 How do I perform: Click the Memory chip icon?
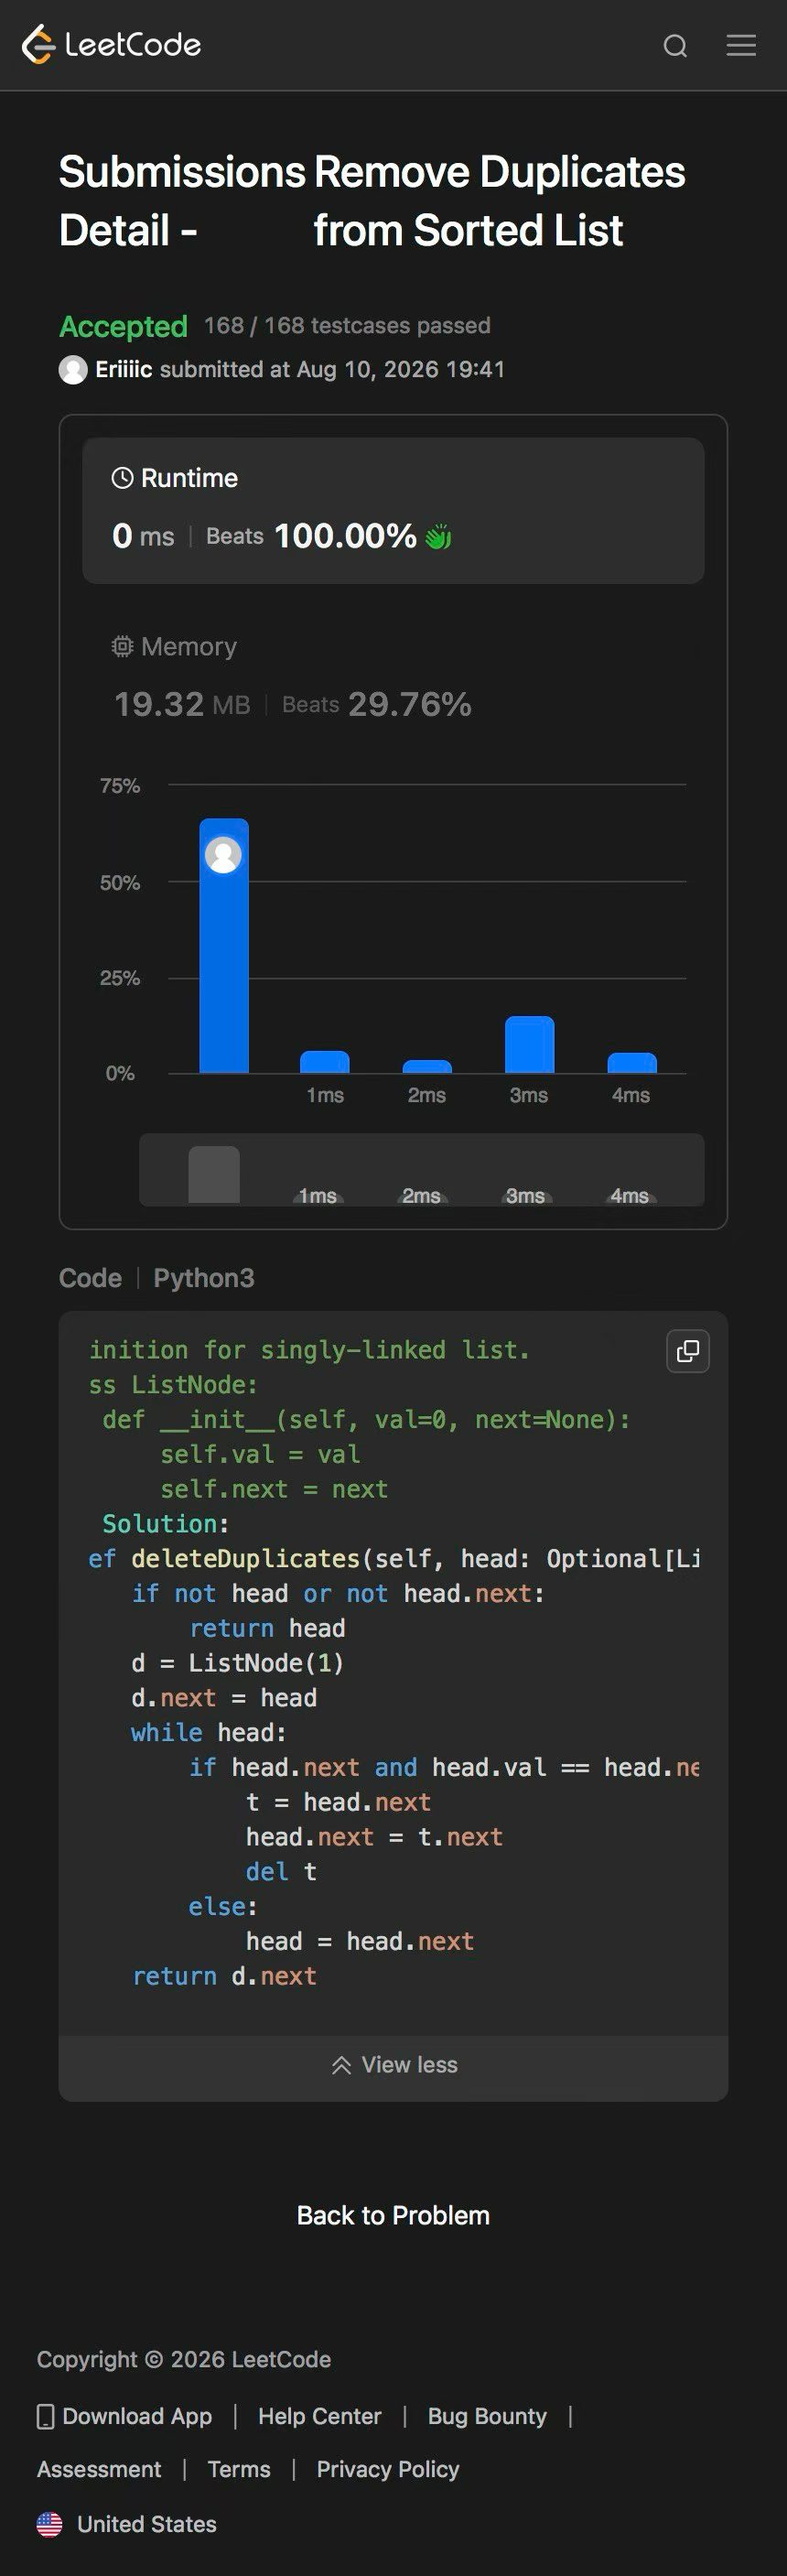[x=122, y=646]
